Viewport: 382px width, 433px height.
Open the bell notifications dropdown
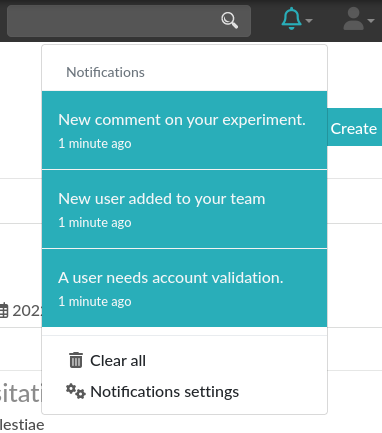(x=291, y=19)
